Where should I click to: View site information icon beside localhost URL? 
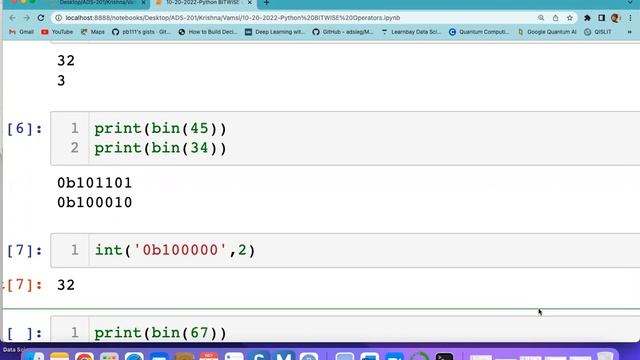pyautogui.click(x=58, y=18)
